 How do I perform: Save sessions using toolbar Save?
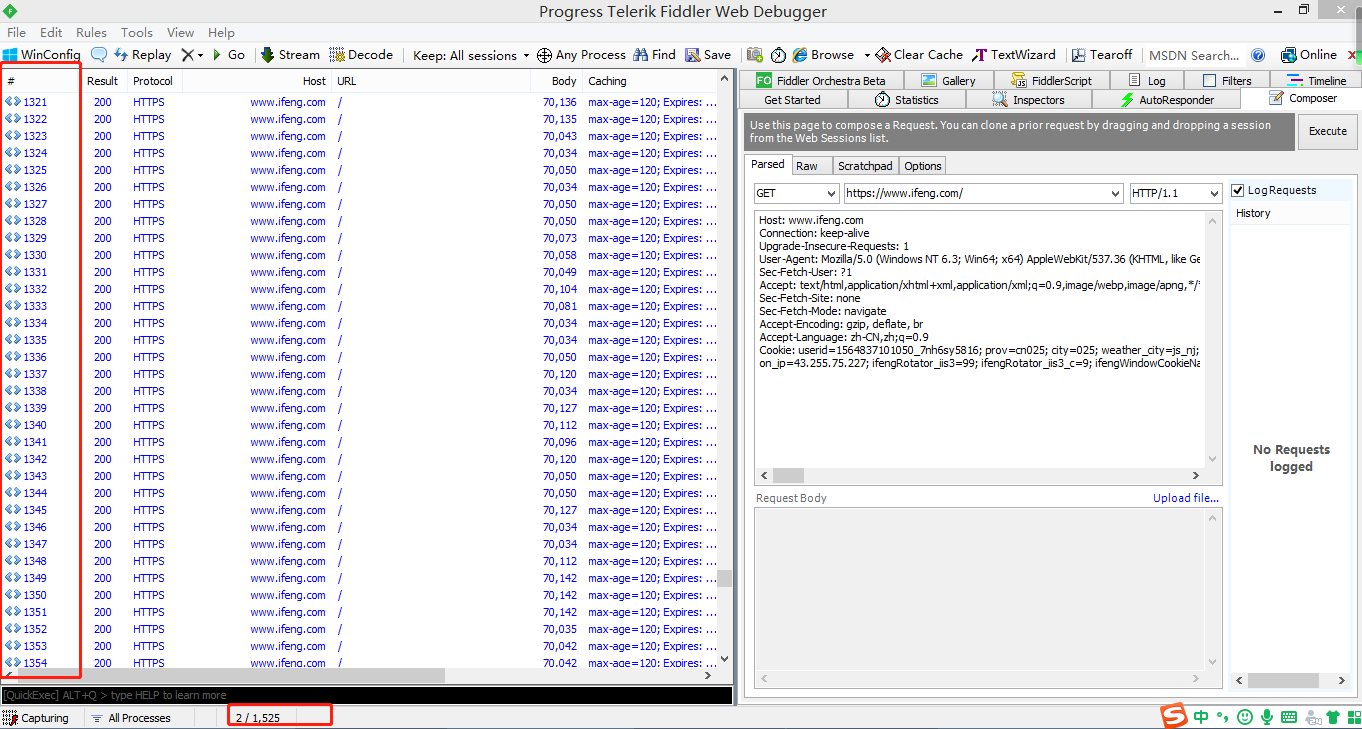point(708,55)
